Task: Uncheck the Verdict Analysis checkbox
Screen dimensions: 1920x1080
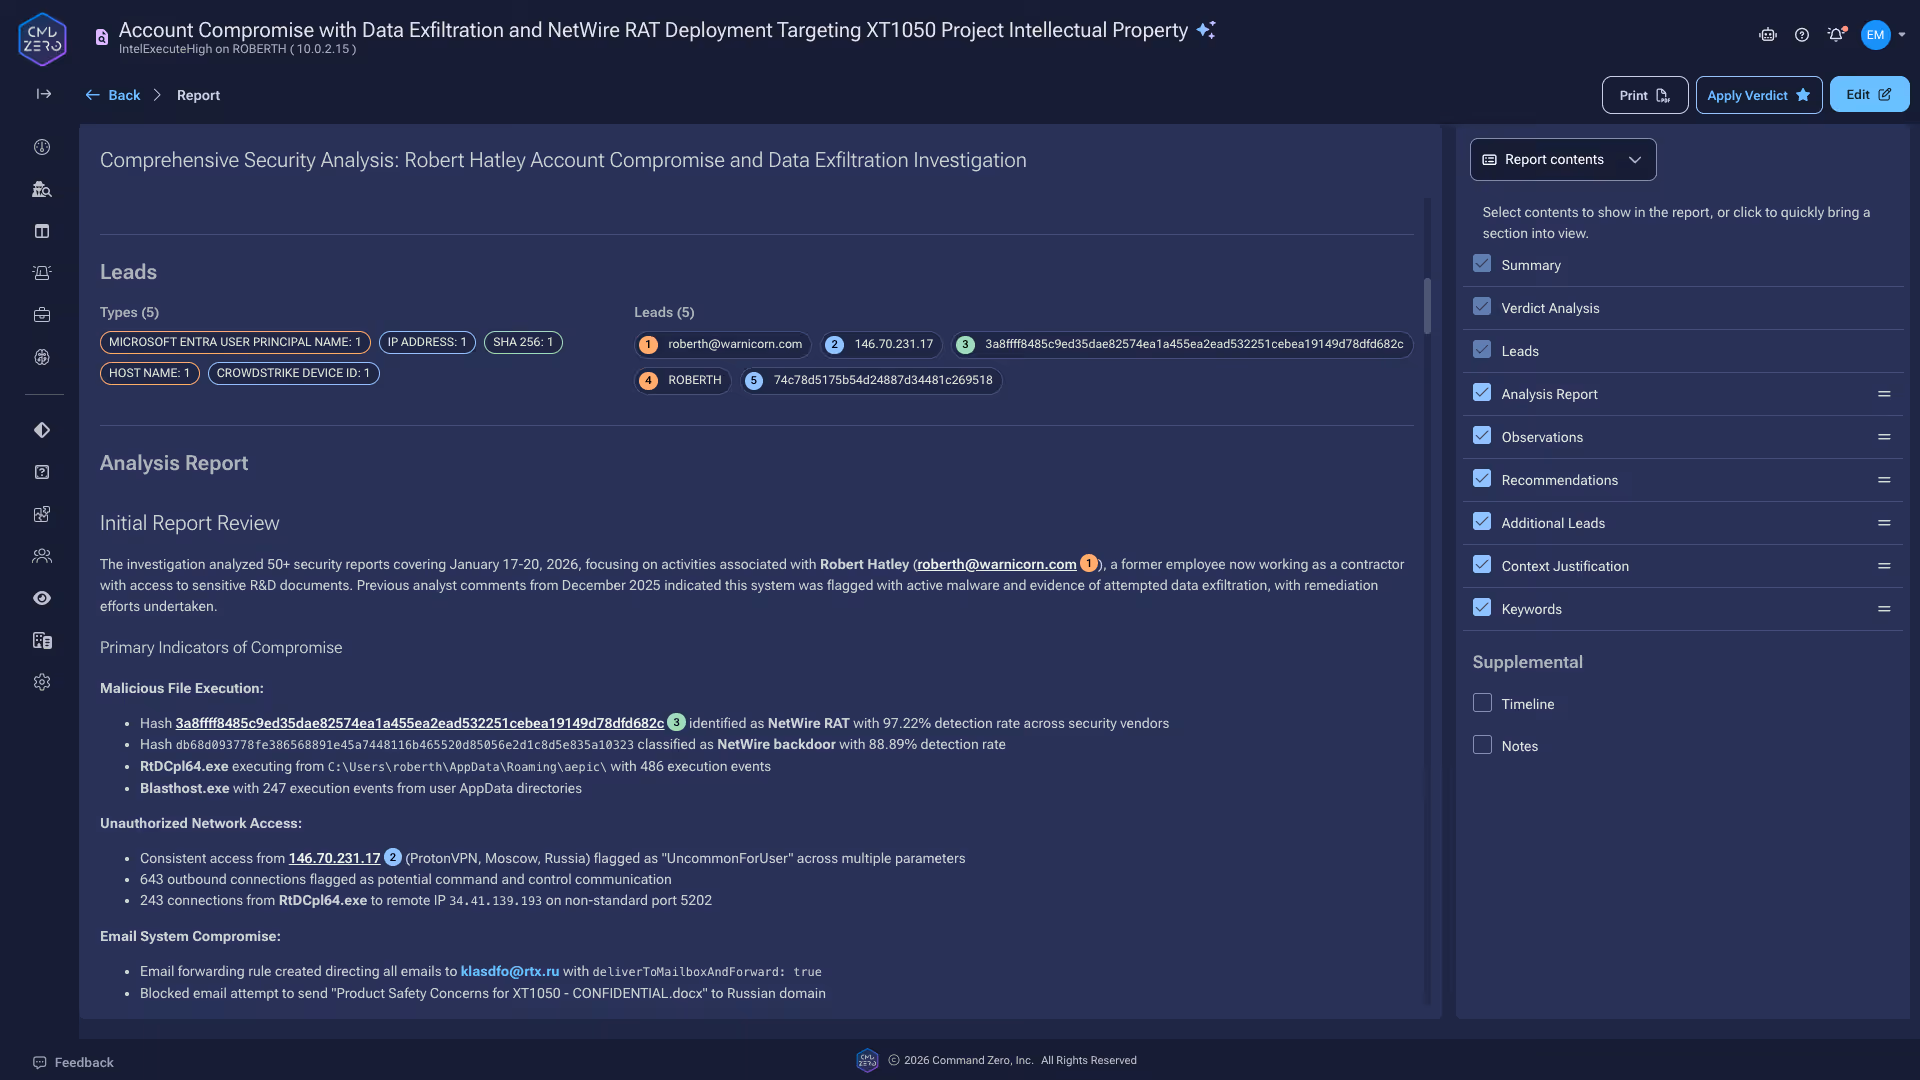Action: click(x=1482, y=307)
